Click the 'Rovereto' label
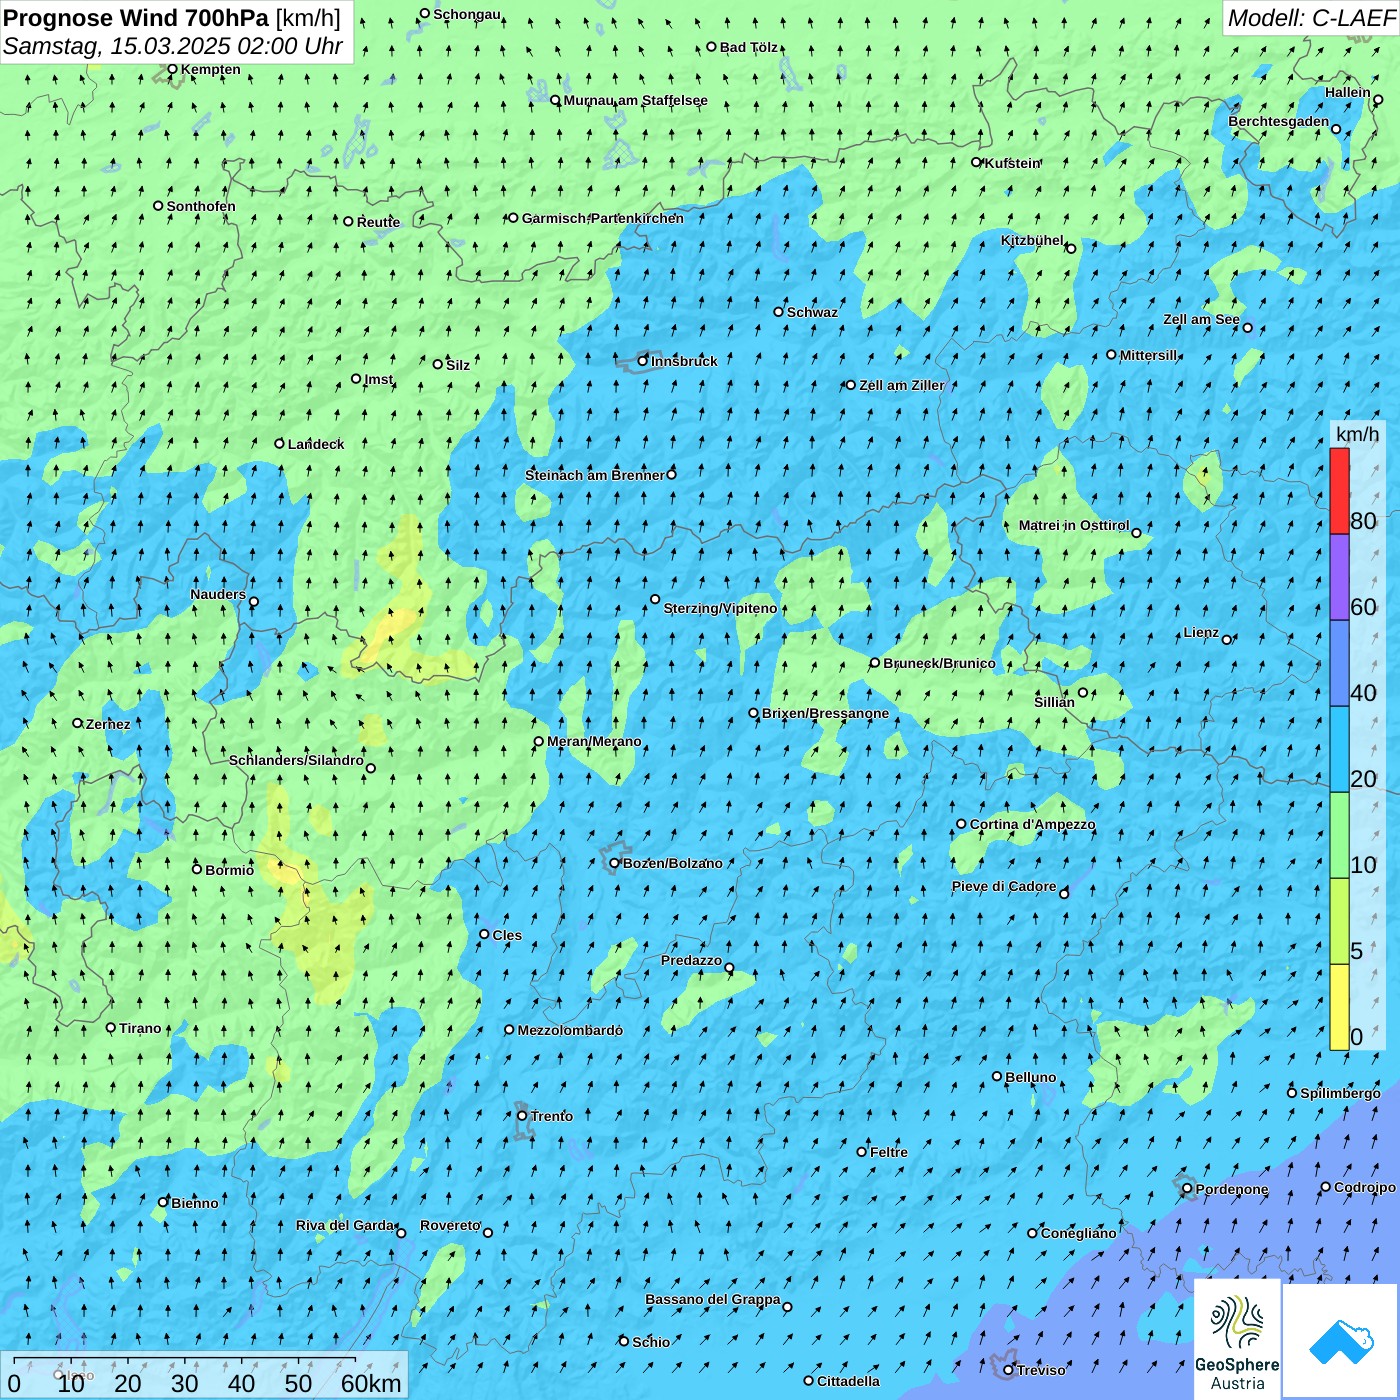The height and width of the screenshot is (1400, 1400). (x=450, y=1225)
